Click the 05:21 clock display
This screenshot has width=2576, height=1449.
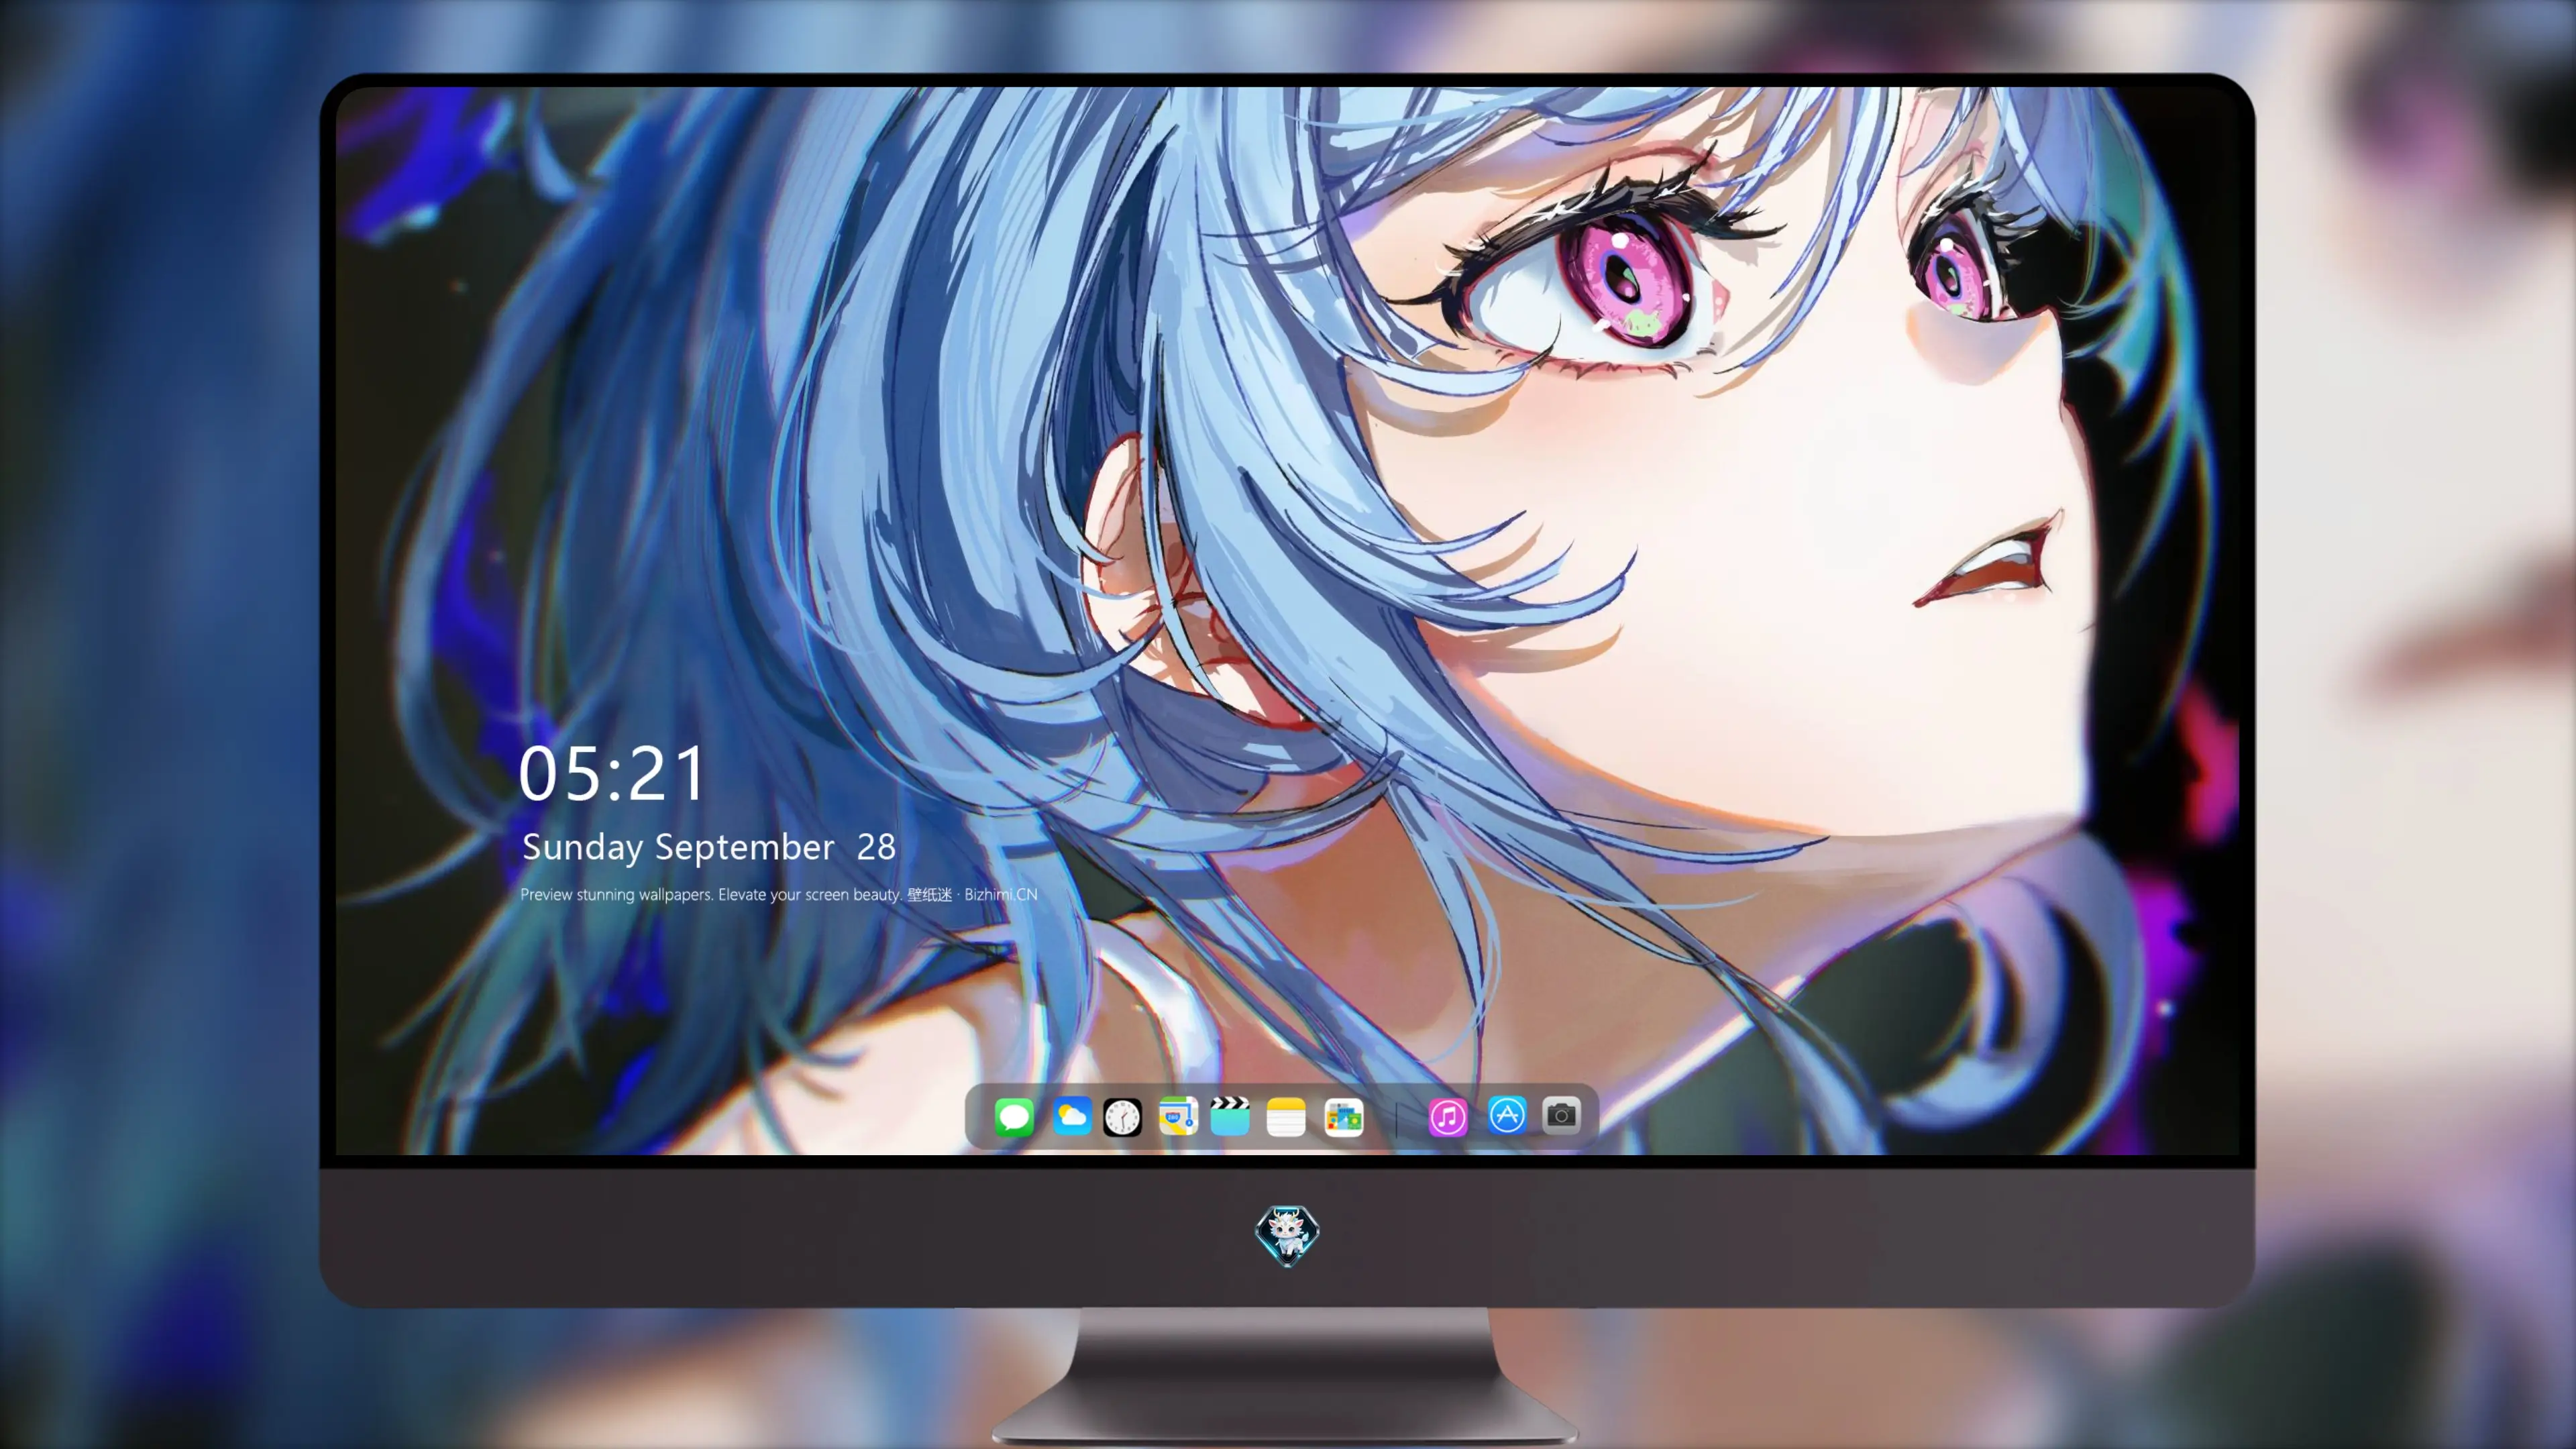[x=612, y=773]
